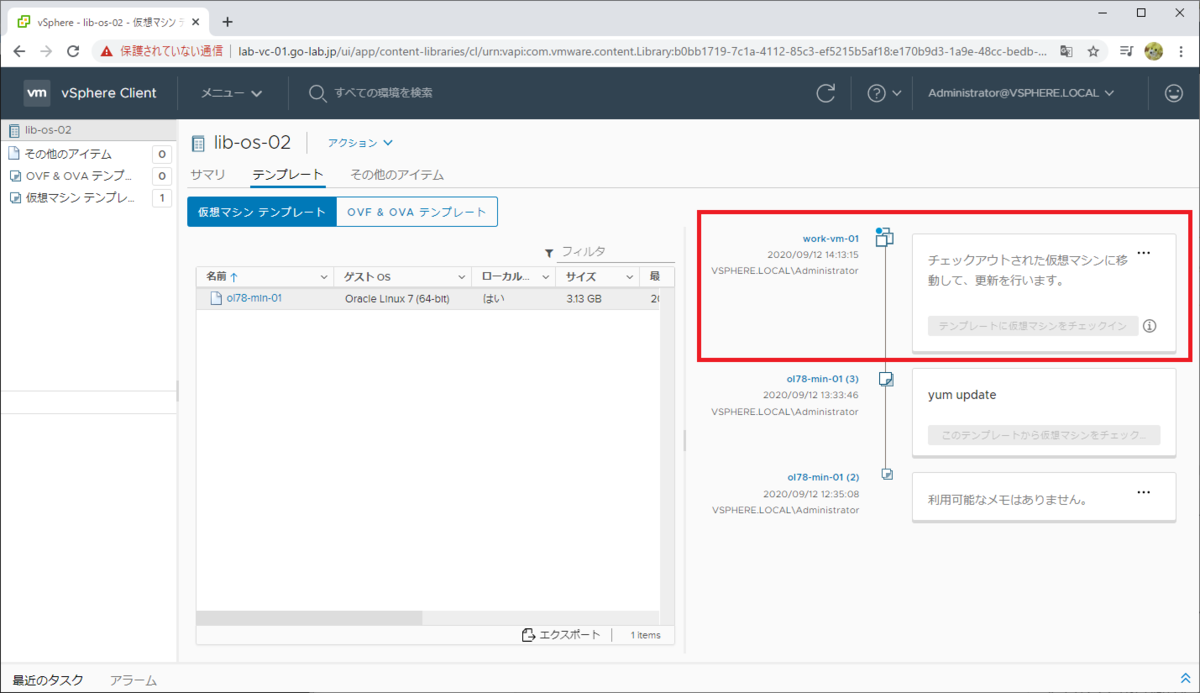Click the lib-os-02 library icon in sidebar
This screenshot has width=1200, height=693.
[13, 130]
